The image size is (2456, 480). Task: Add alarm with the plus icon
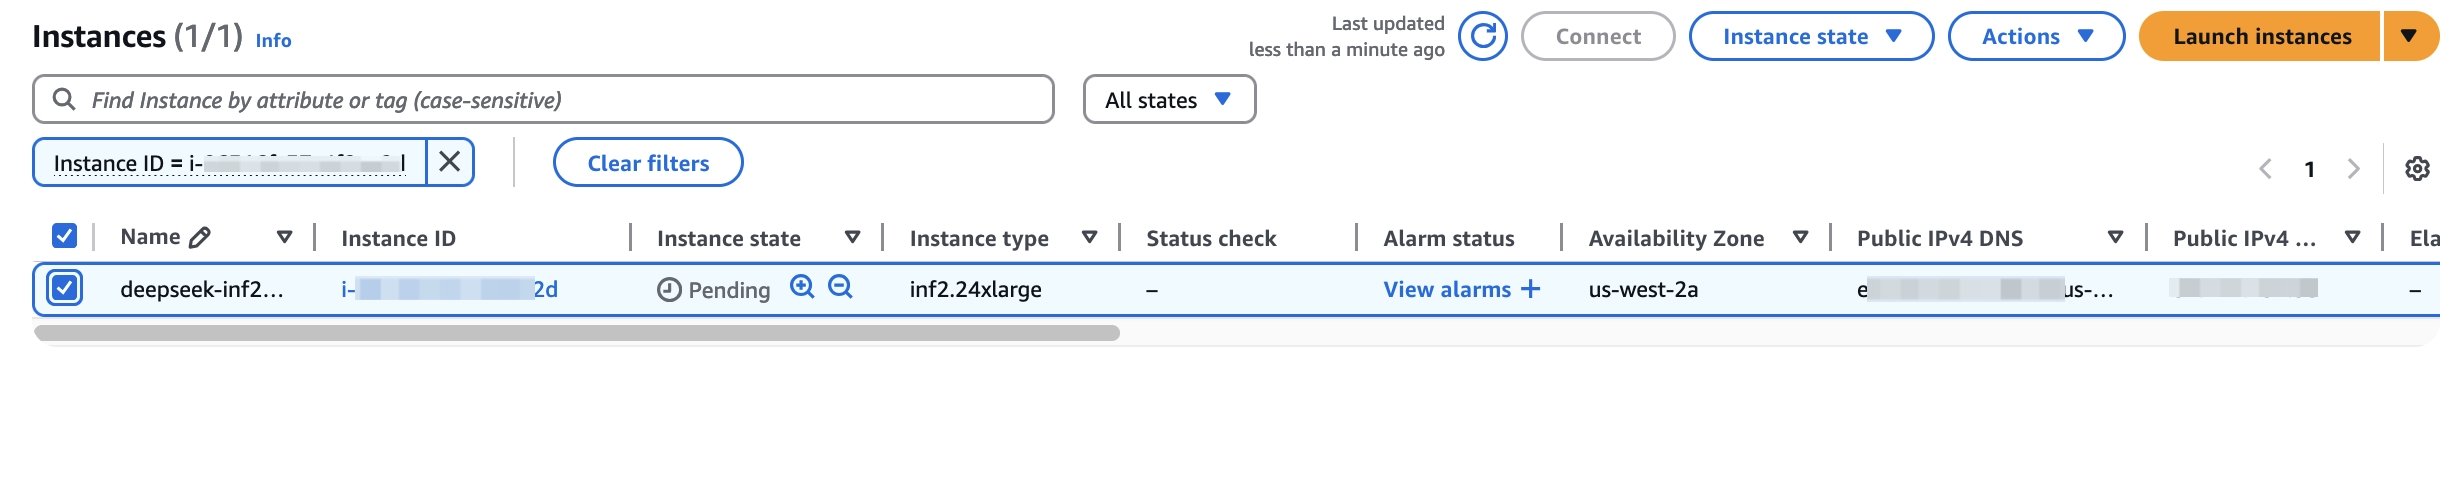(1530, 289)
